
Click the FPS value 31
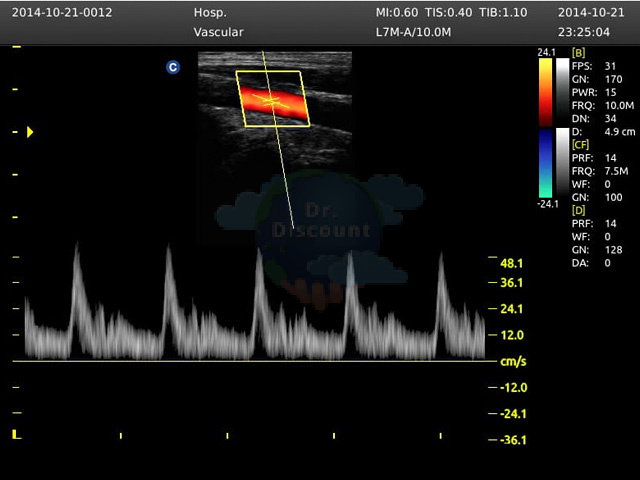(610, 66)
